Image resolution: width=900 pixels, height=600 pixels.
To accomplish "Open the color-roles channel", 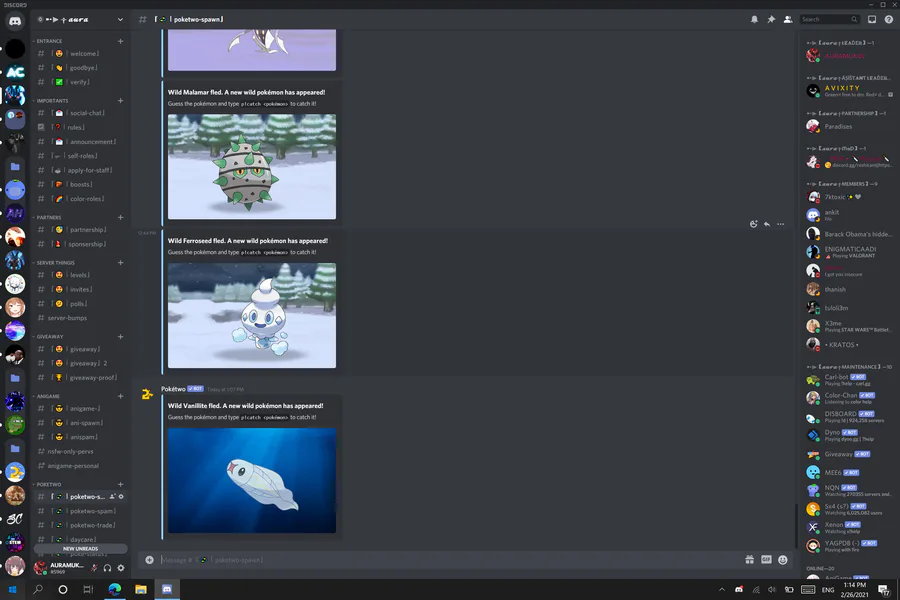I will point(80,199).
